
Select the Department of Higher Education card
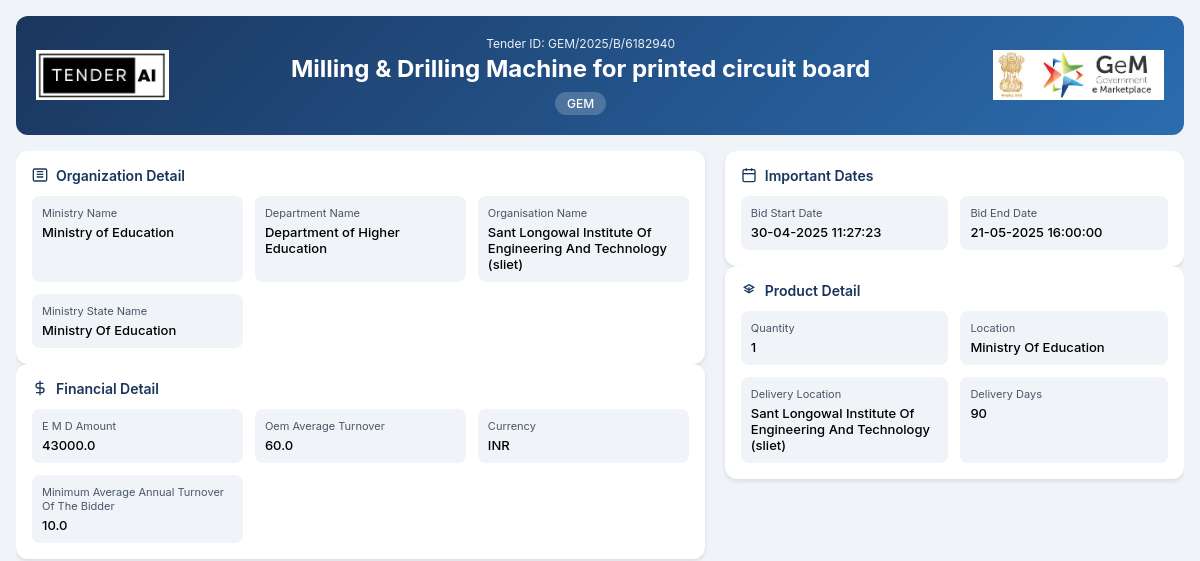tap(360, 239)
